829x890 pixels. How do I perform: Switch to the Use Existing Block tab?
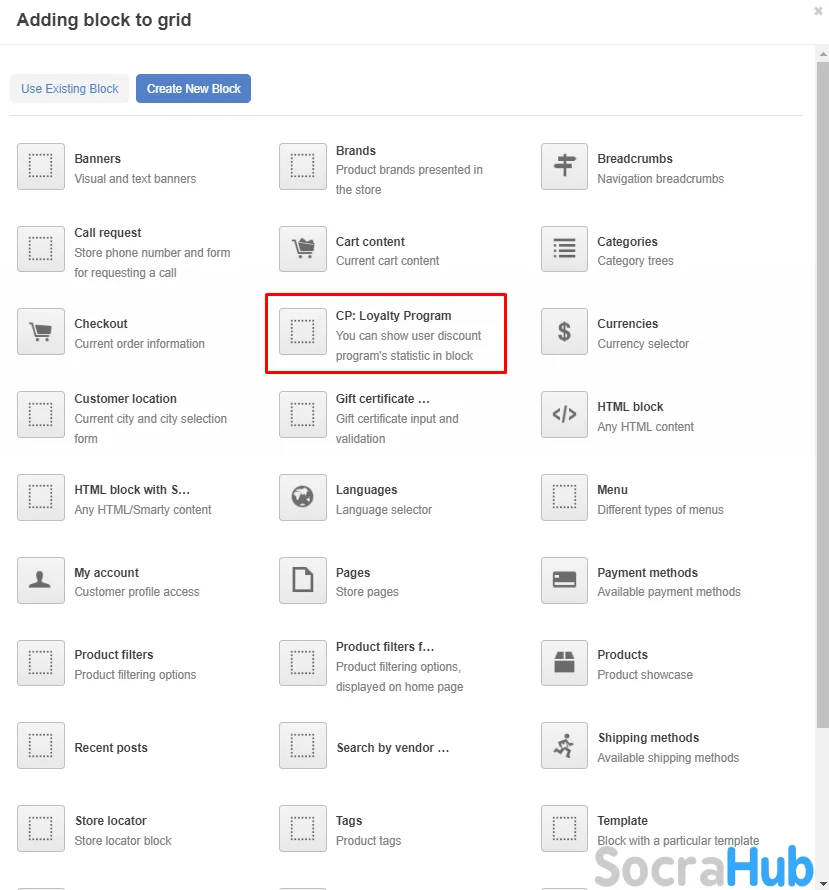point(70,89)
